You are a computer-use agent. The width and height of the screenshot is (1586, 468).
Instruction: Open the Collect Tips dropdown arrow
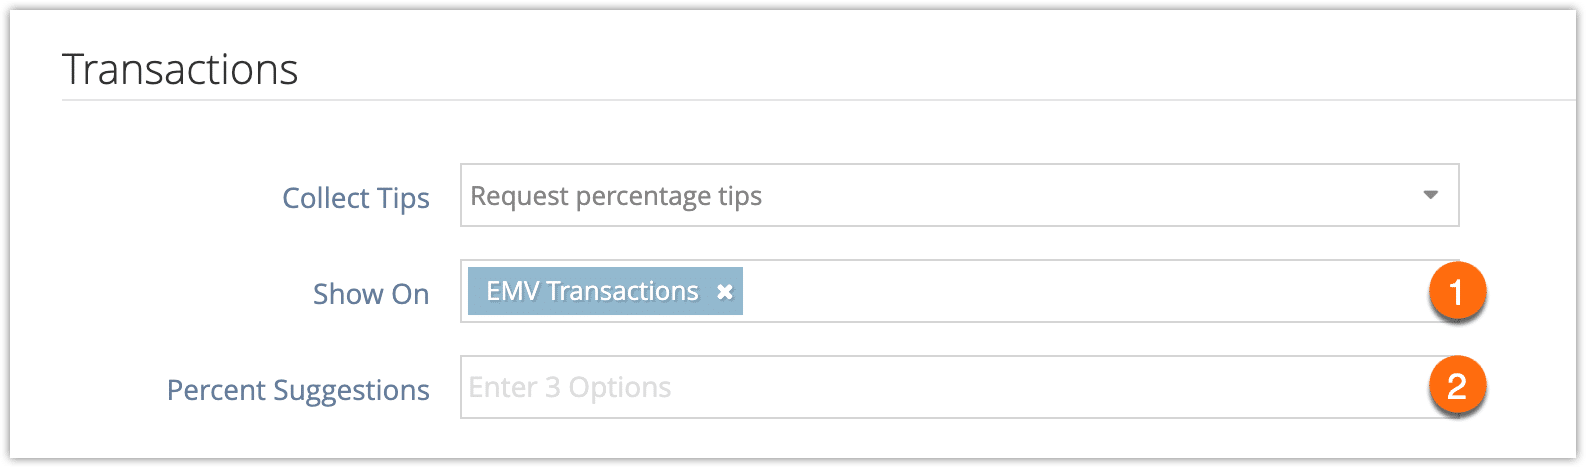tap(1431, 195)
